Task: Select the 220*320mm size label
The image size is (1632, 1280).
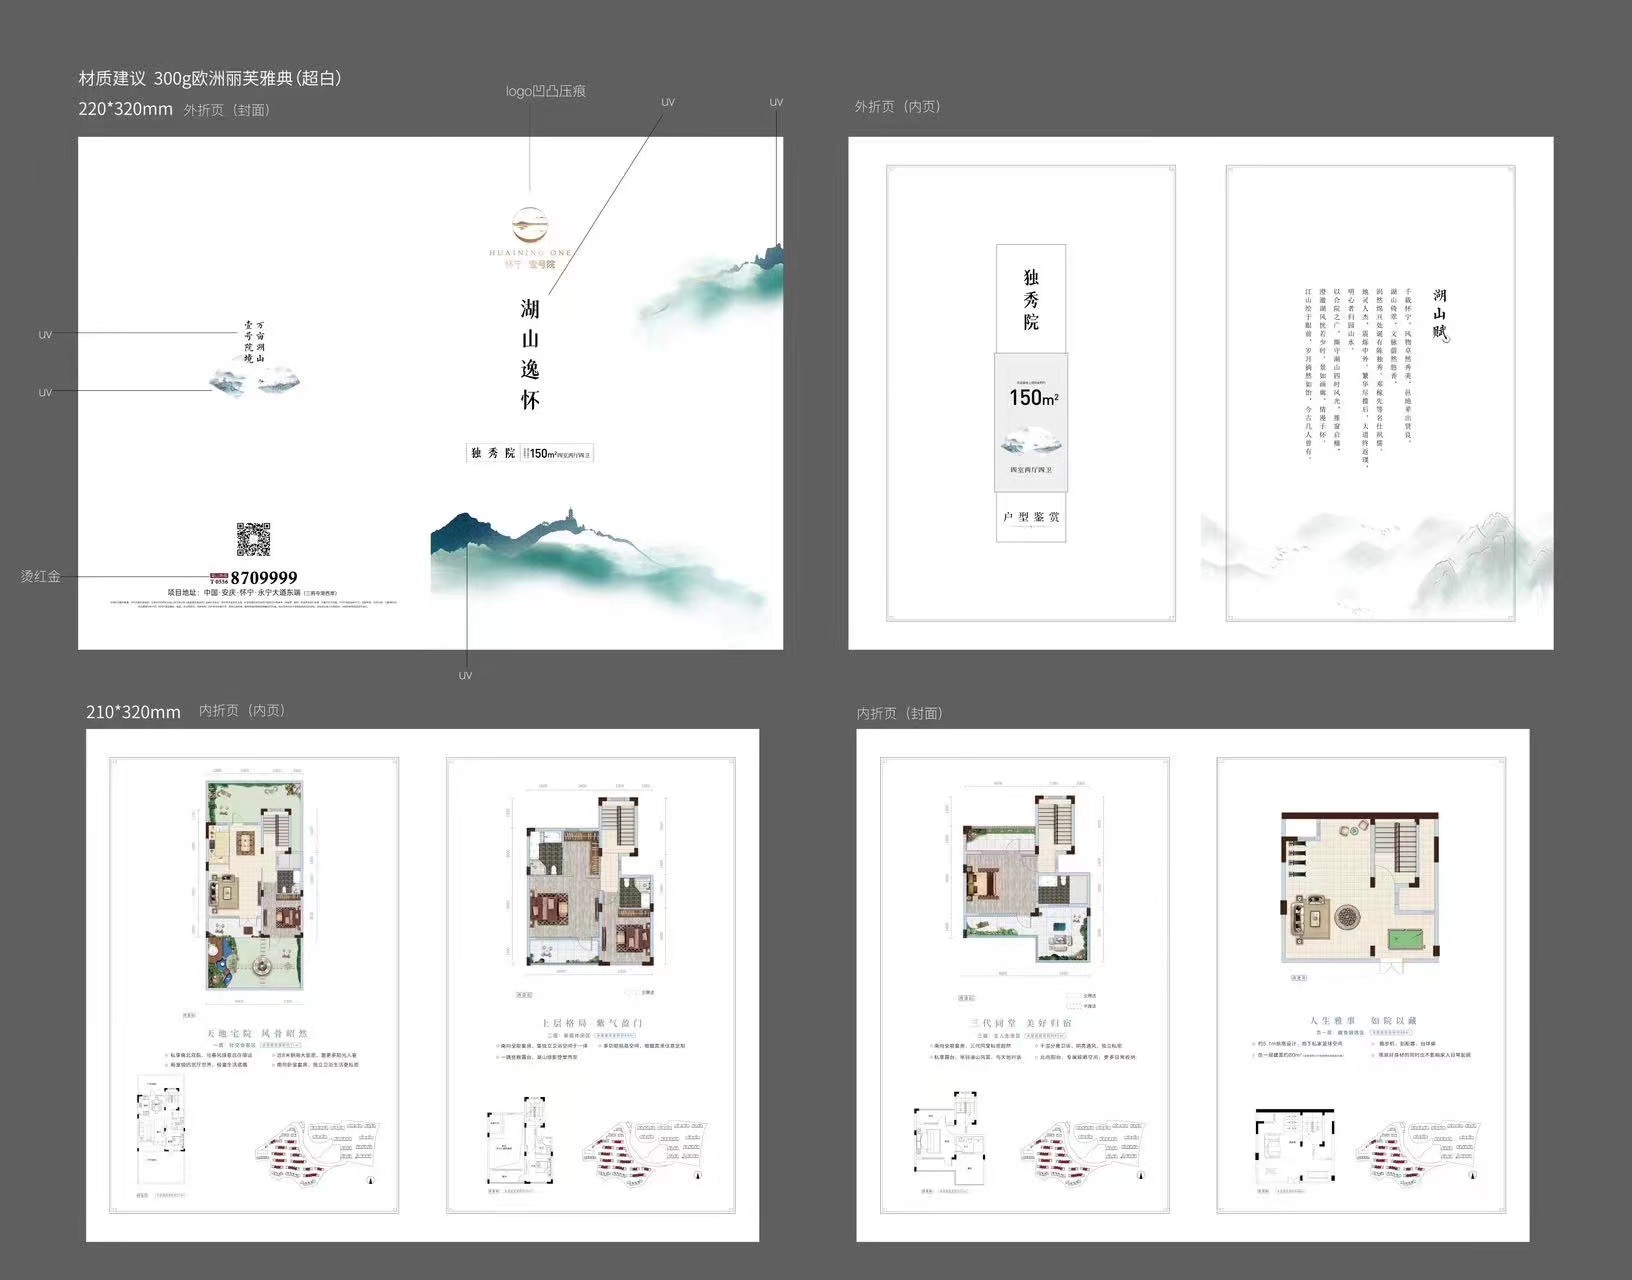Action: click(126, 109)
